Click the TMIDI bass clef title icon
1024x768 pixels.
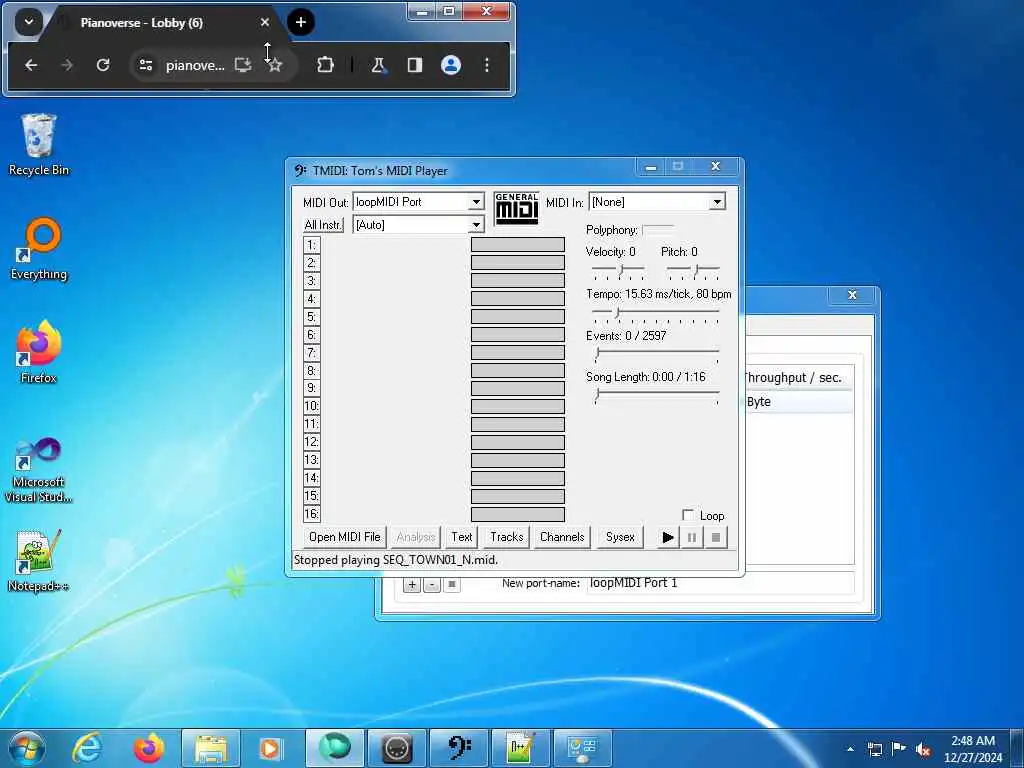point(300,170)
